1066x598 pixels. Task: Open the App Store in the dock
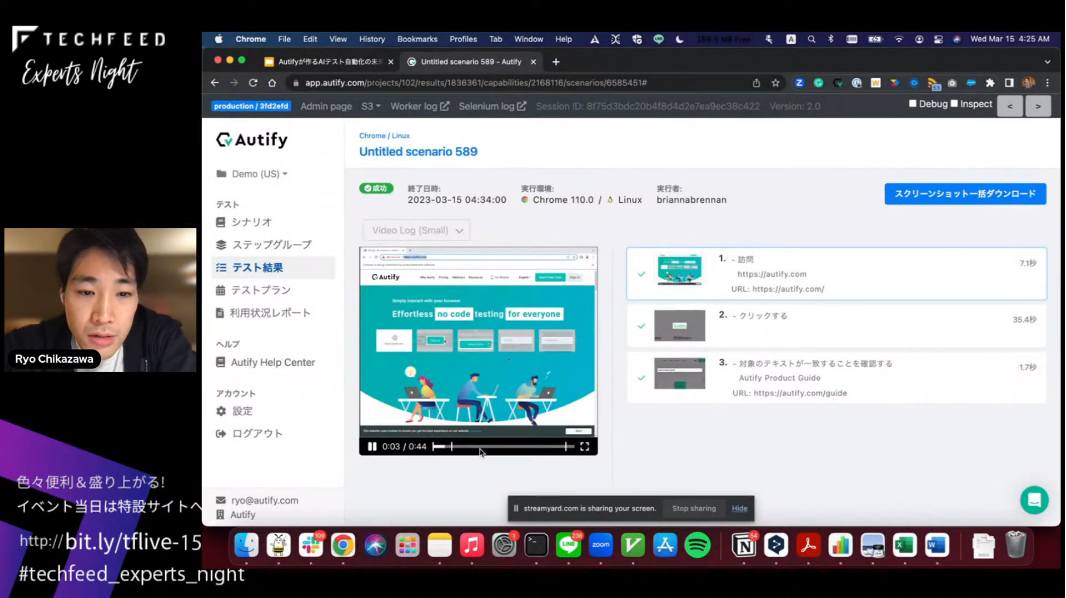tap(665, 545)
